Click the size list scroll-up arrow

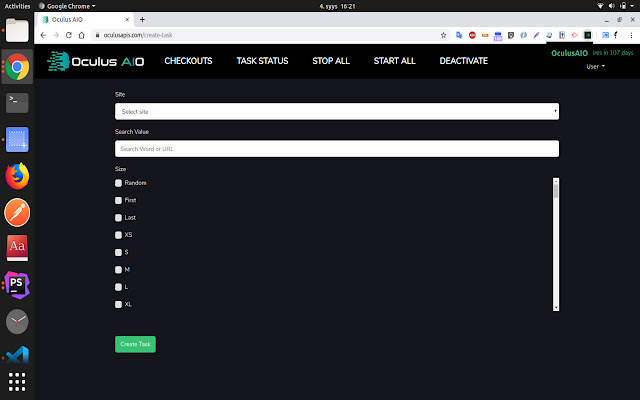pos(556,180)
